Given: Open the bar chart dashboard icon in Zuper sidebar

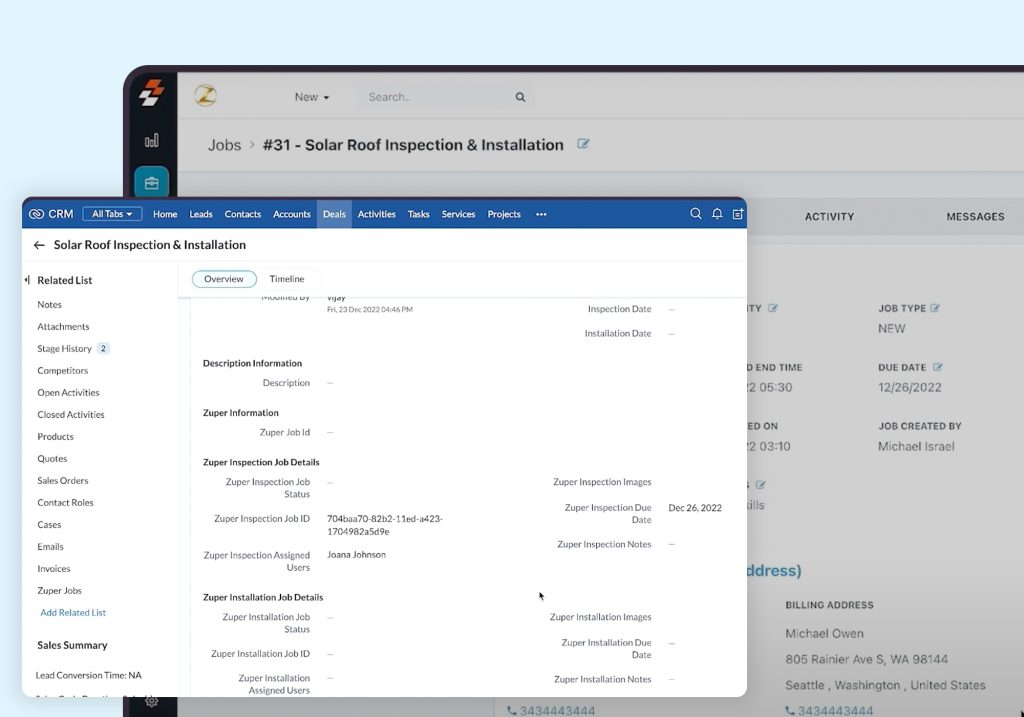Looking at the screenshot, I should 152,140.
